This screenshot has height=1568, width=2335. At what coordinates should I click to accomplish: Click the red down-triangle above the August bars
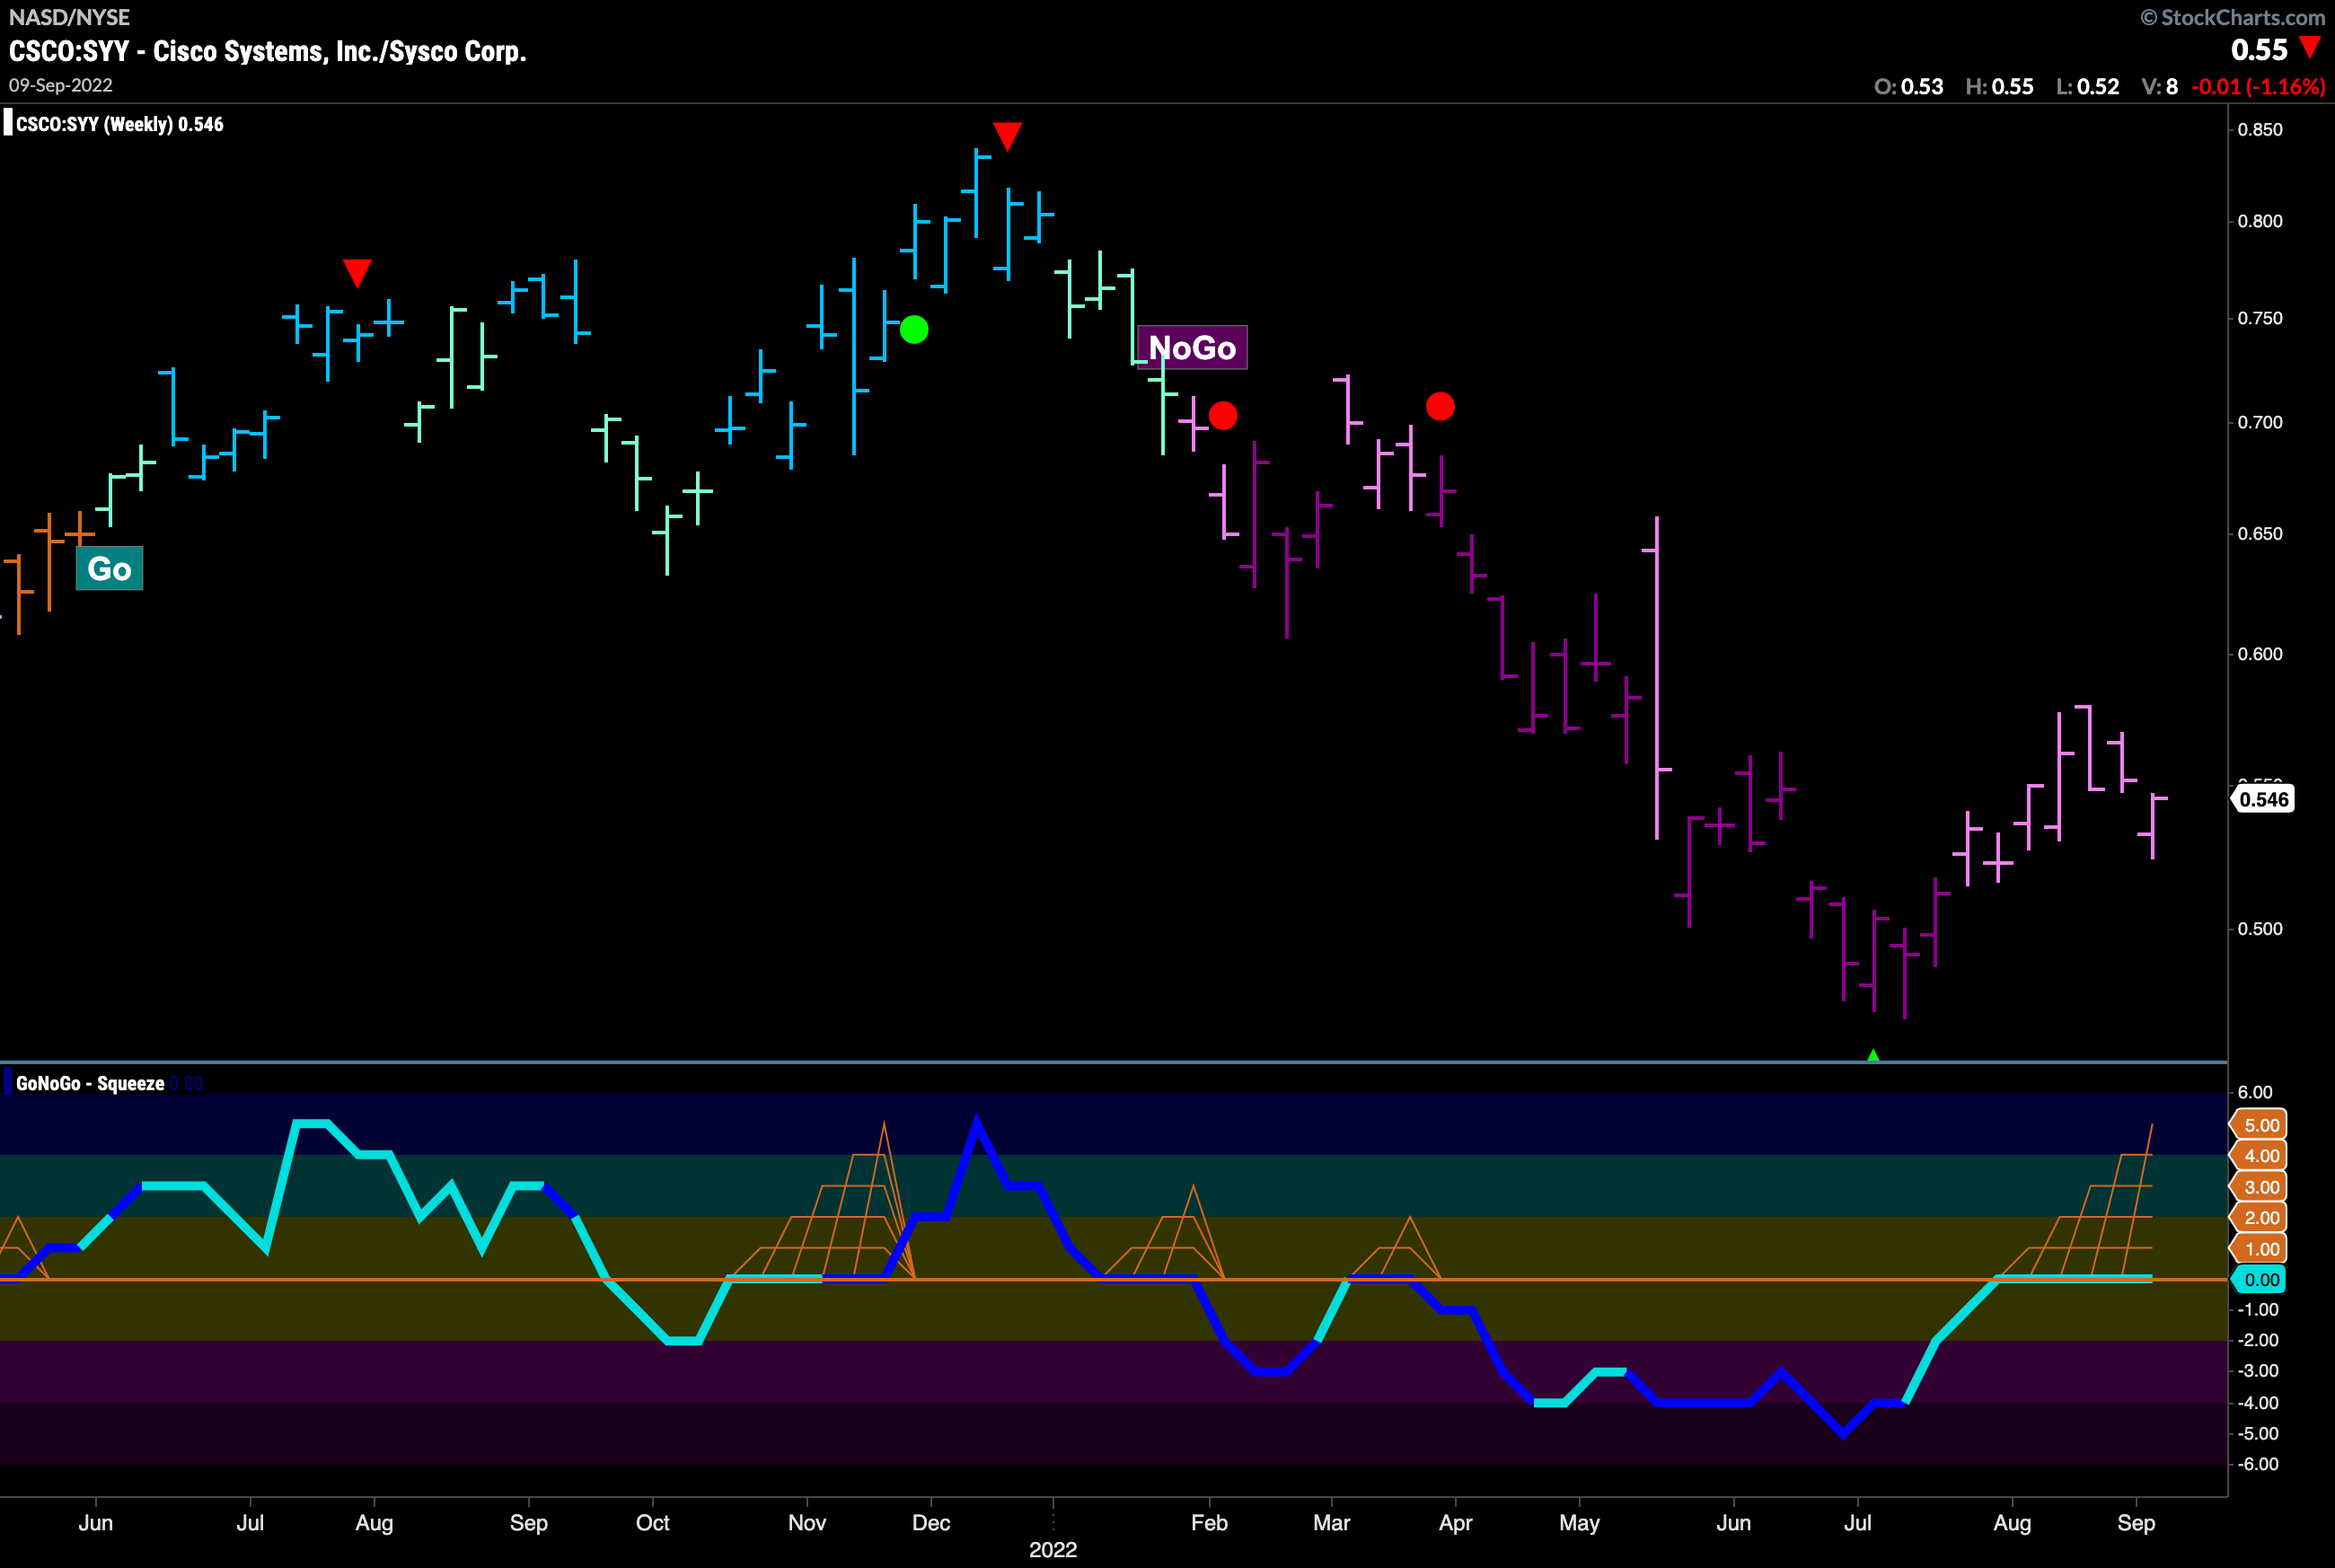pyautogui.click(x=357, y=273)
